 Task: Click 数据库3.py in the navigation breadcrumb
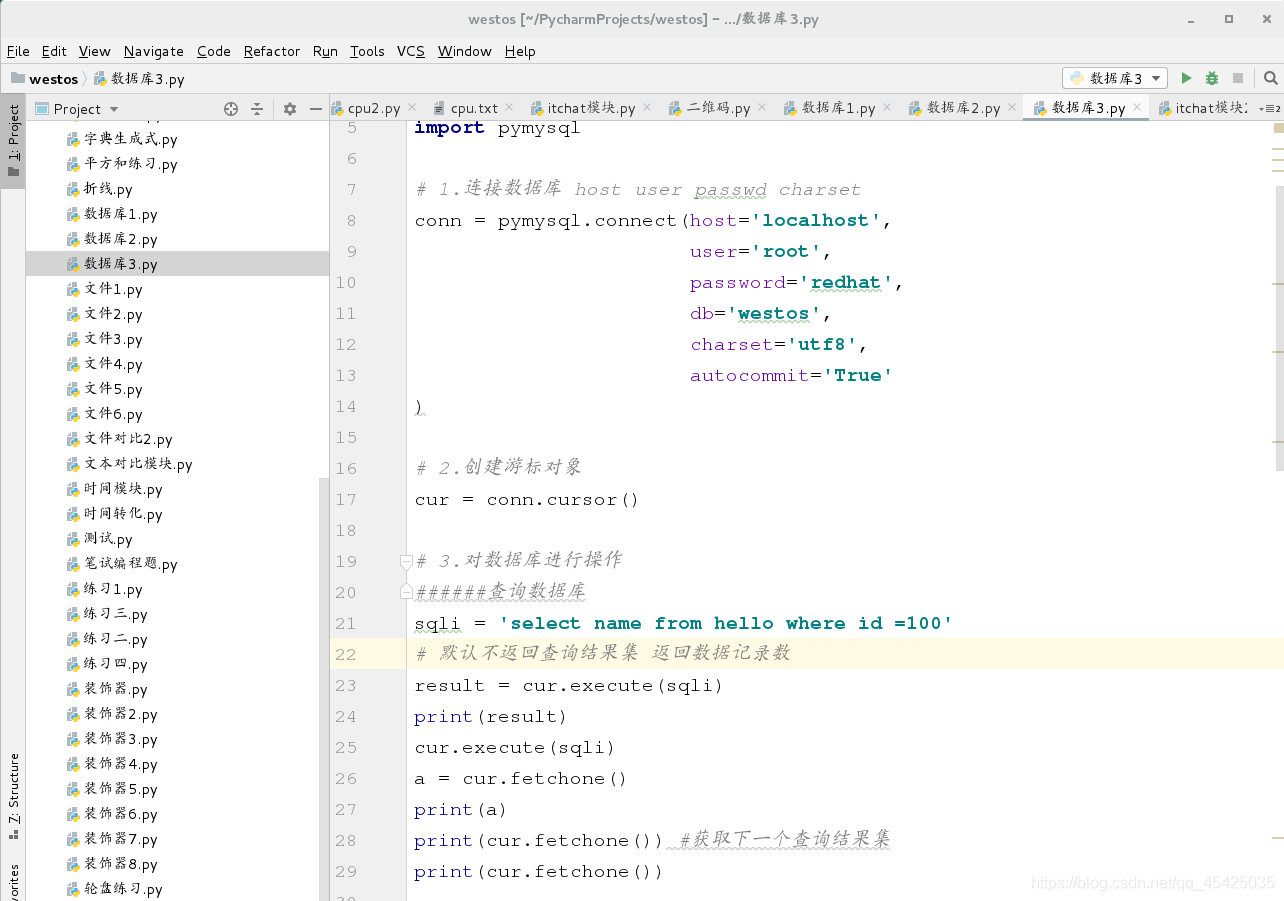tap(139, 79)
